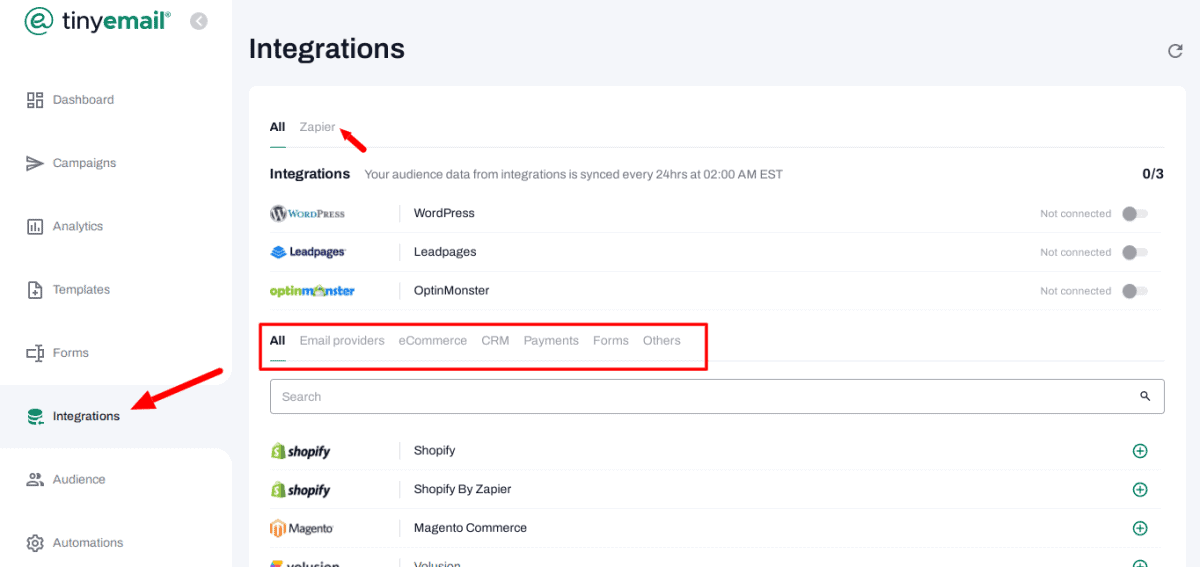Show the CRM integrations tab
The image size is (1200, 567).
tap(495, 341)
